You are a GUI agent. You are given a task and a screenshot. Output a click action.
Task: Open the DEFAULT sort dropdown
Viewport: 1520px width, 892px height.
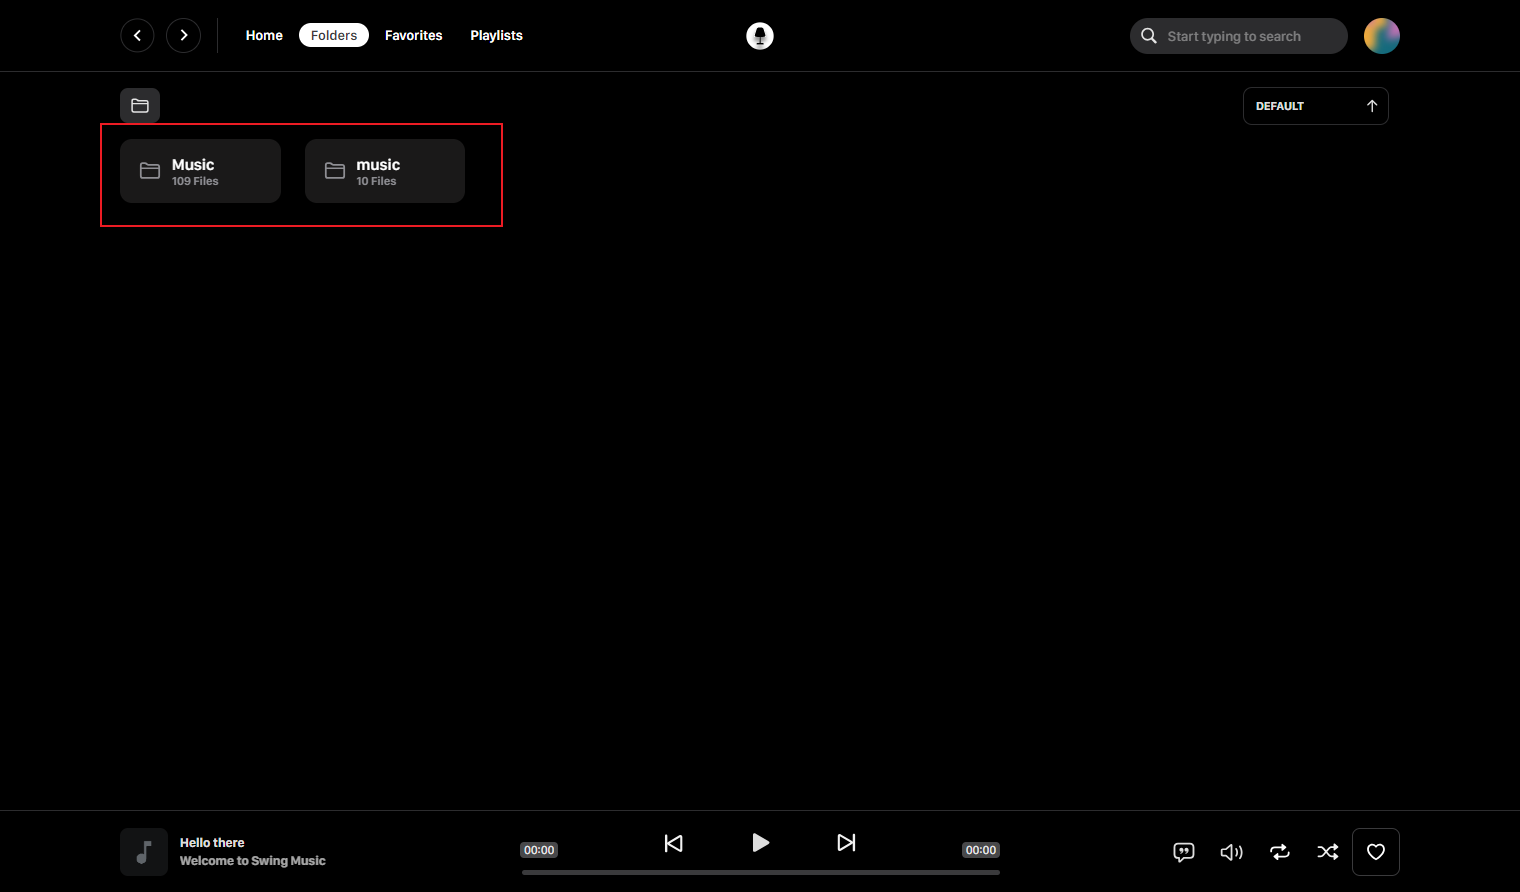click(x=1300, y=106)
